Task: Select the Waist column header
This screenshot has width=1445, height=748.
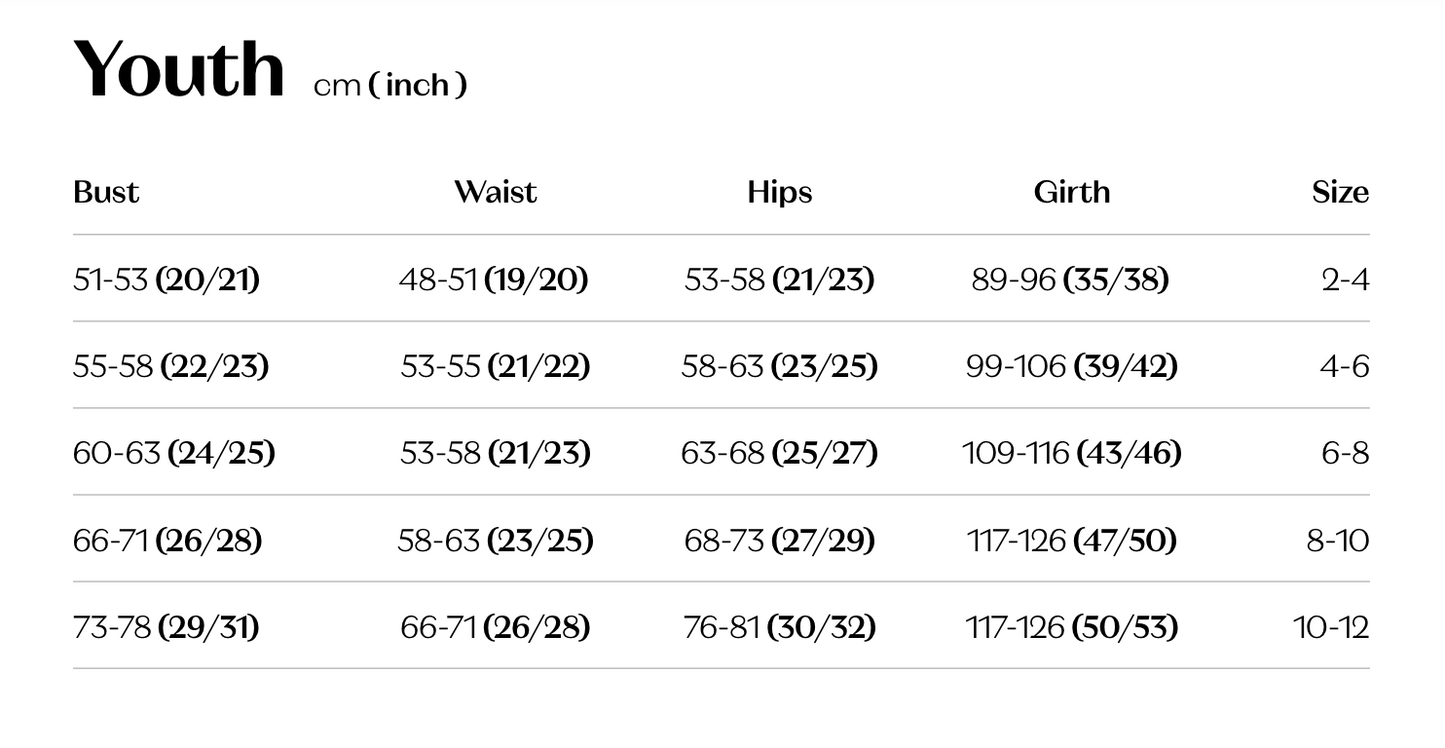Action: pos(495,192)
